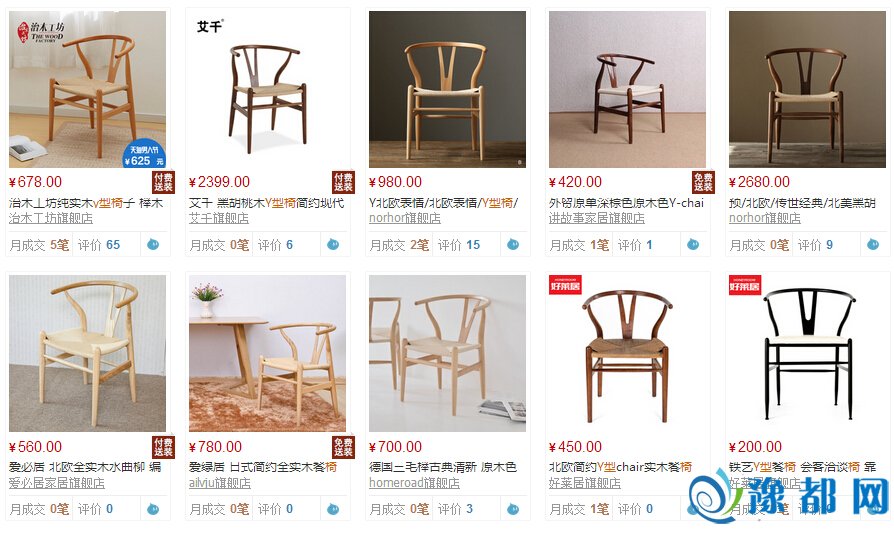
Task: Open the dark walnut 艾千 chair thumbnail
Action: [x=267, y=90]
